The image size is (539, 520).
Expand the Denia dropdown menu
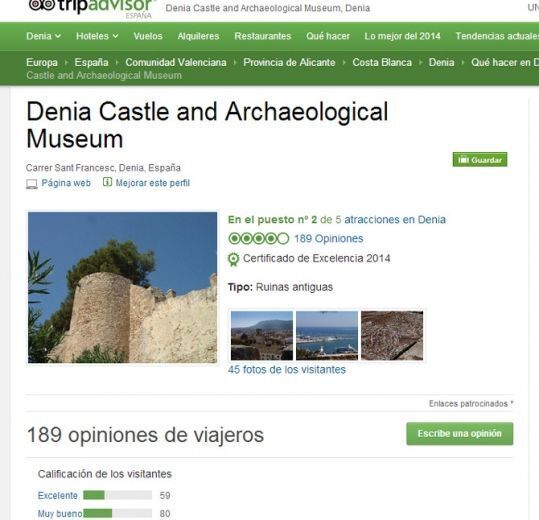pos(44,36)
